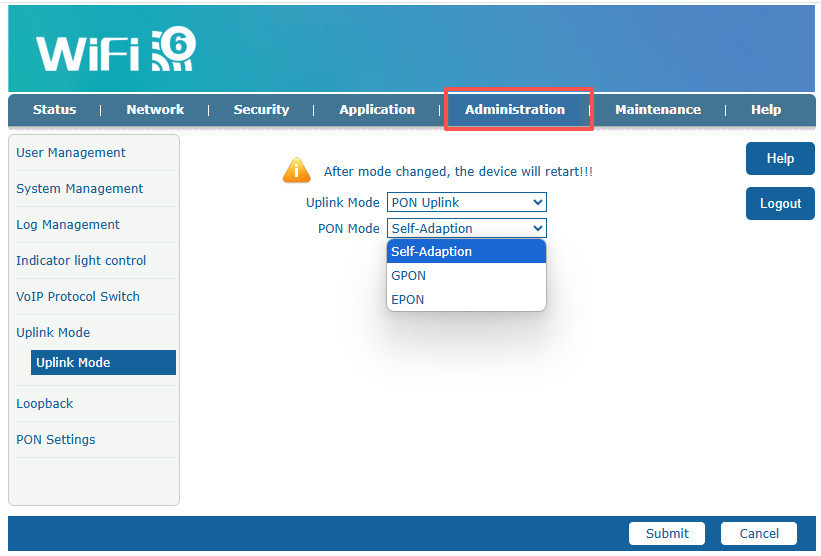
Task: Go to System Management
Action: pos(80,188)
